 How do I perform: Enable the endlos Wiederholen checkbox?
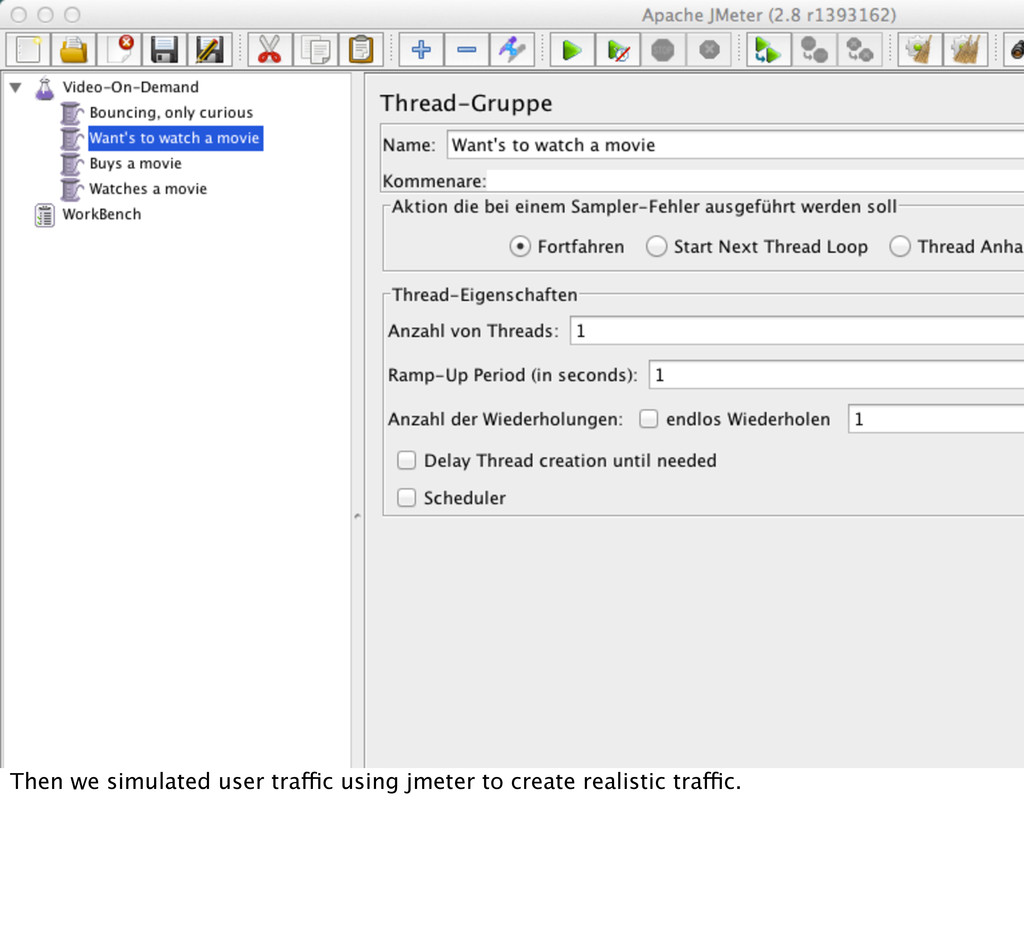[648, 419]
